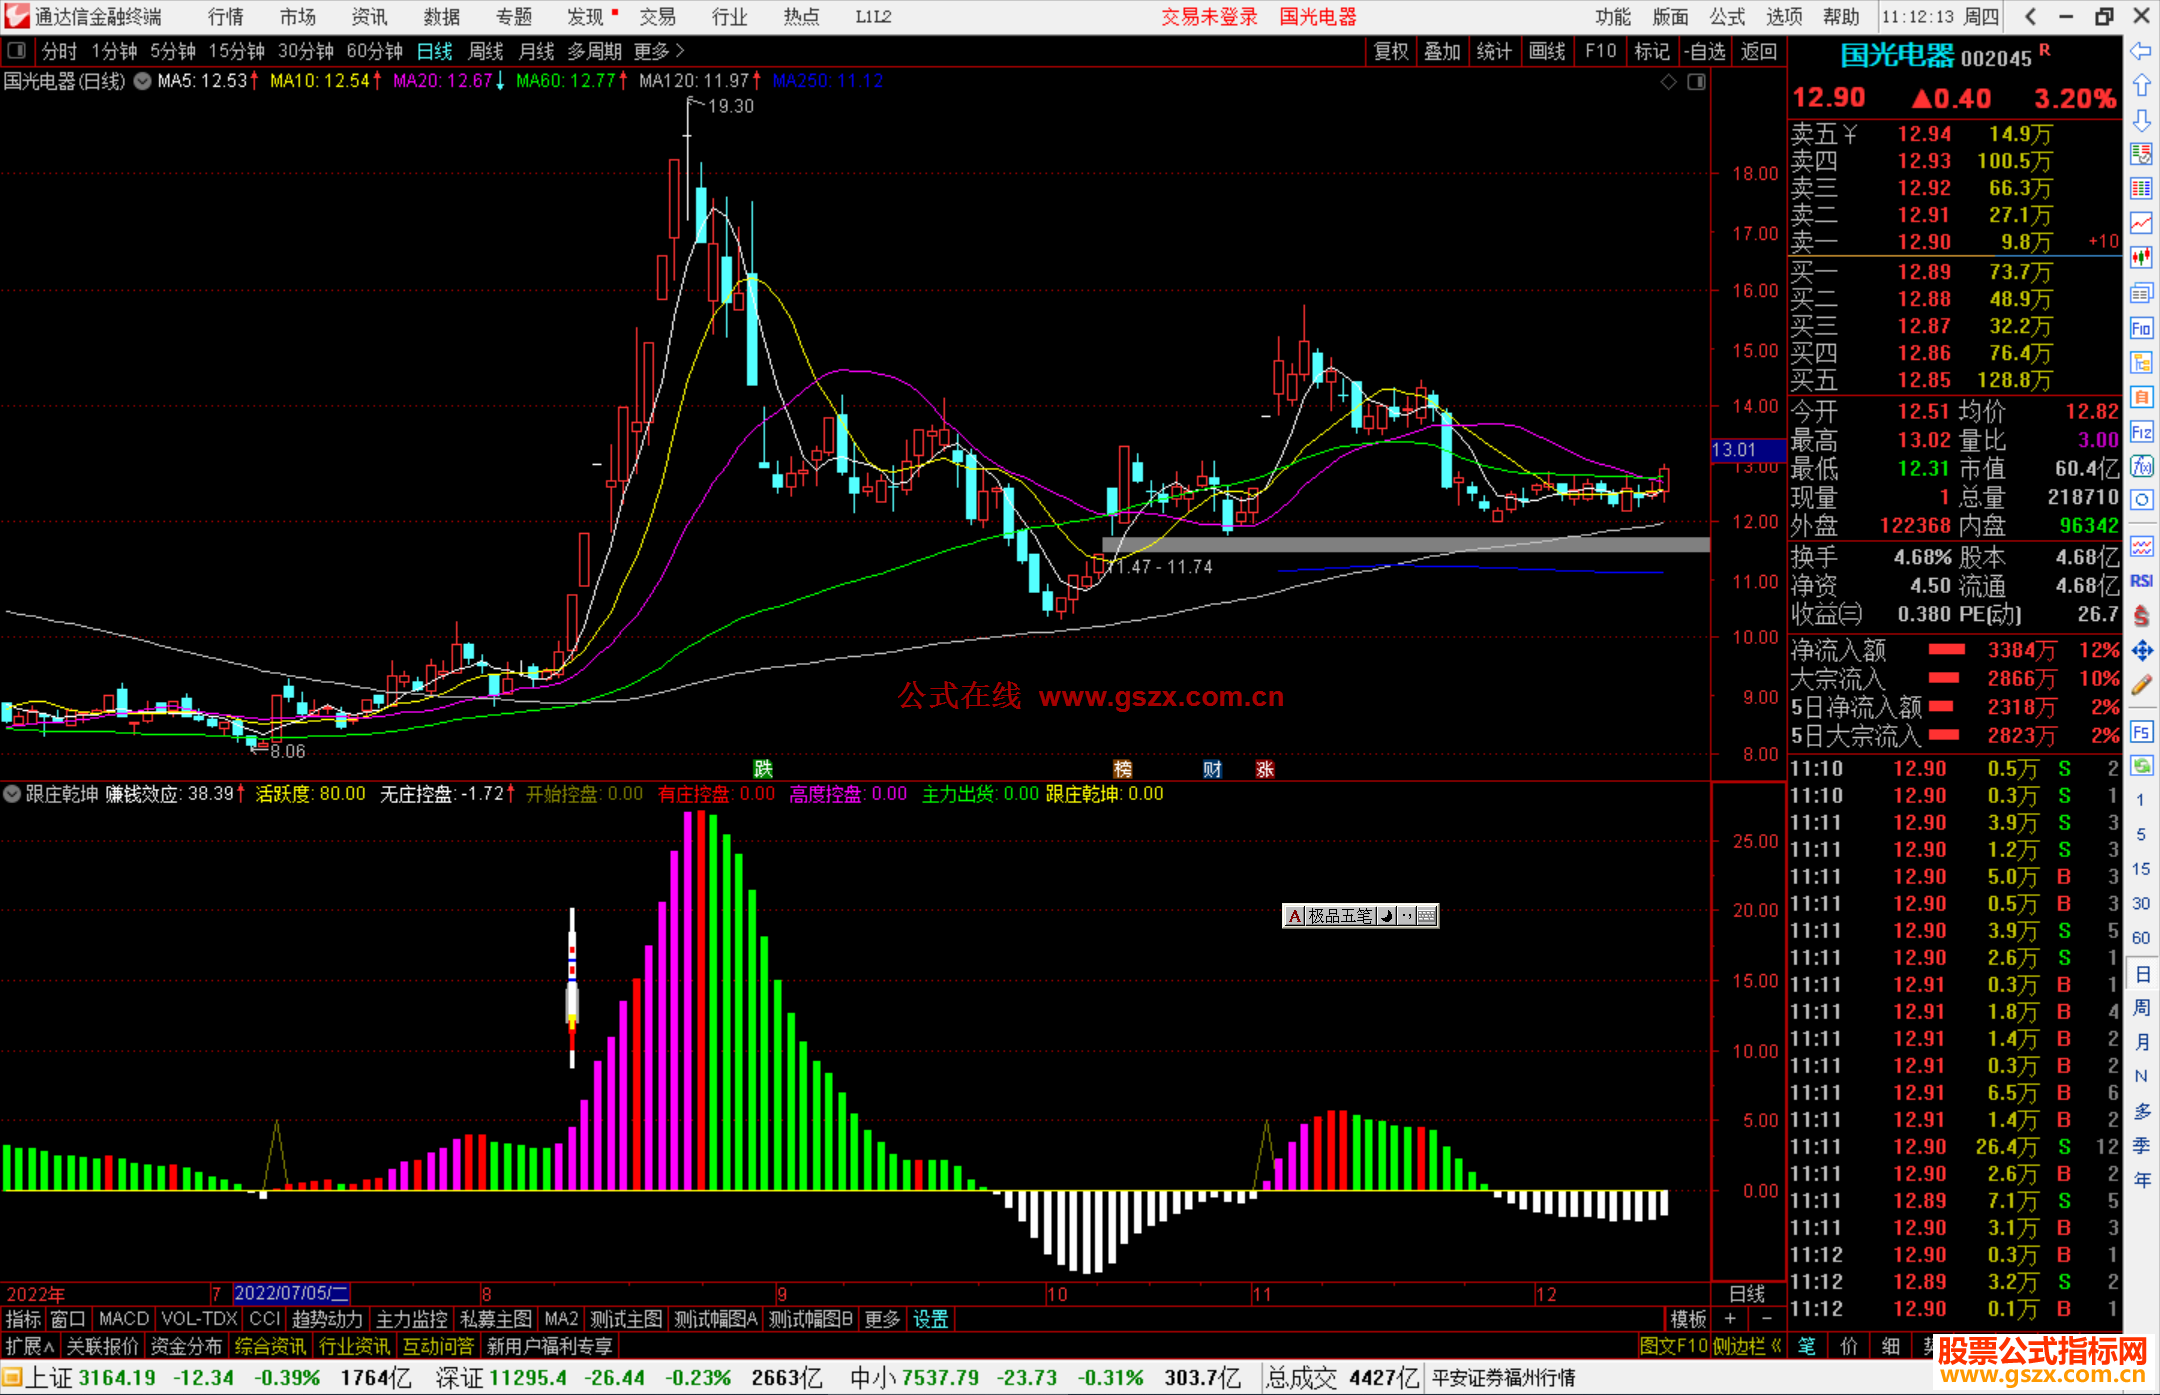Select the RSI indicator sidebar icon
The height and width of the screenshot is (1395, 2160).
[2141, 581]
